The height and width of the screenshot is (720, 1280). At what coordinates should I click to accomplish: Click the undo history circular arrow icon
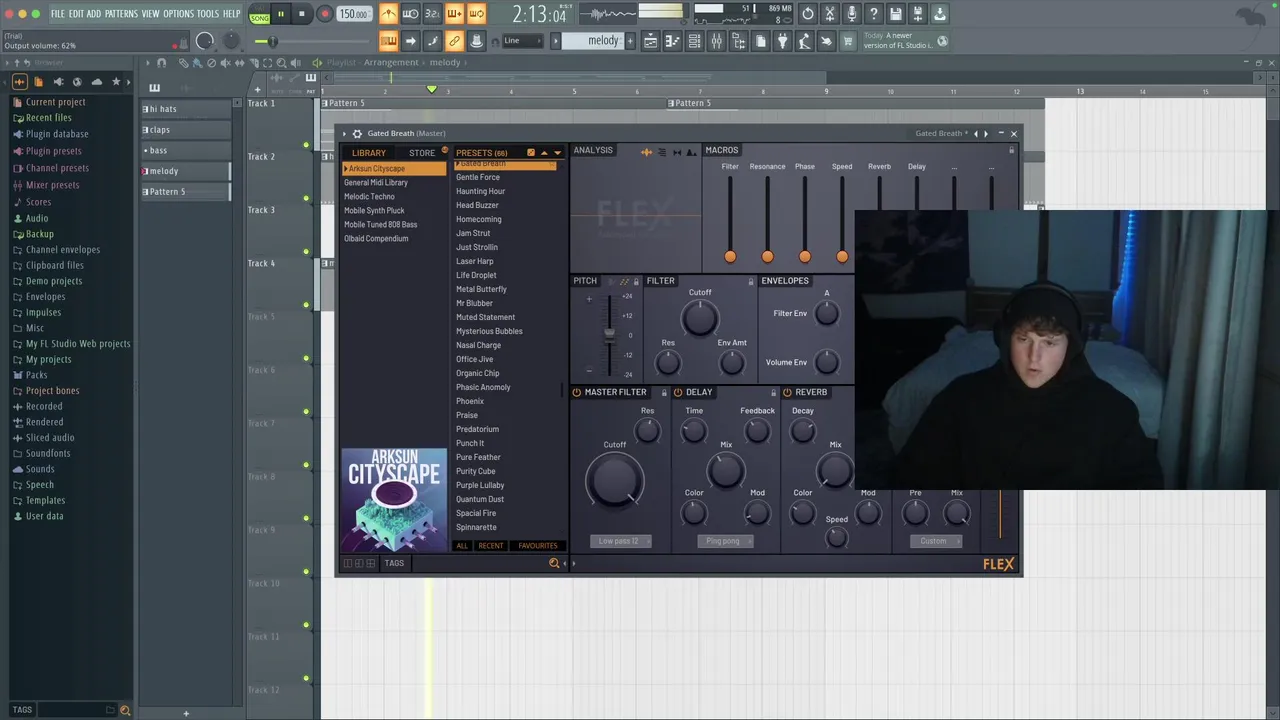[808, 14]
